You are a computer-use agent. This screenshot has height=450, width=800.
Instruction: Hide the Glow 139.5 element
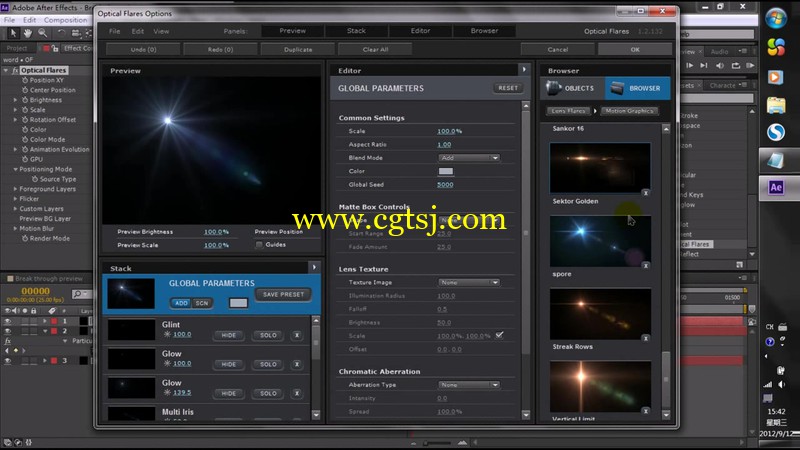[229, 393]
